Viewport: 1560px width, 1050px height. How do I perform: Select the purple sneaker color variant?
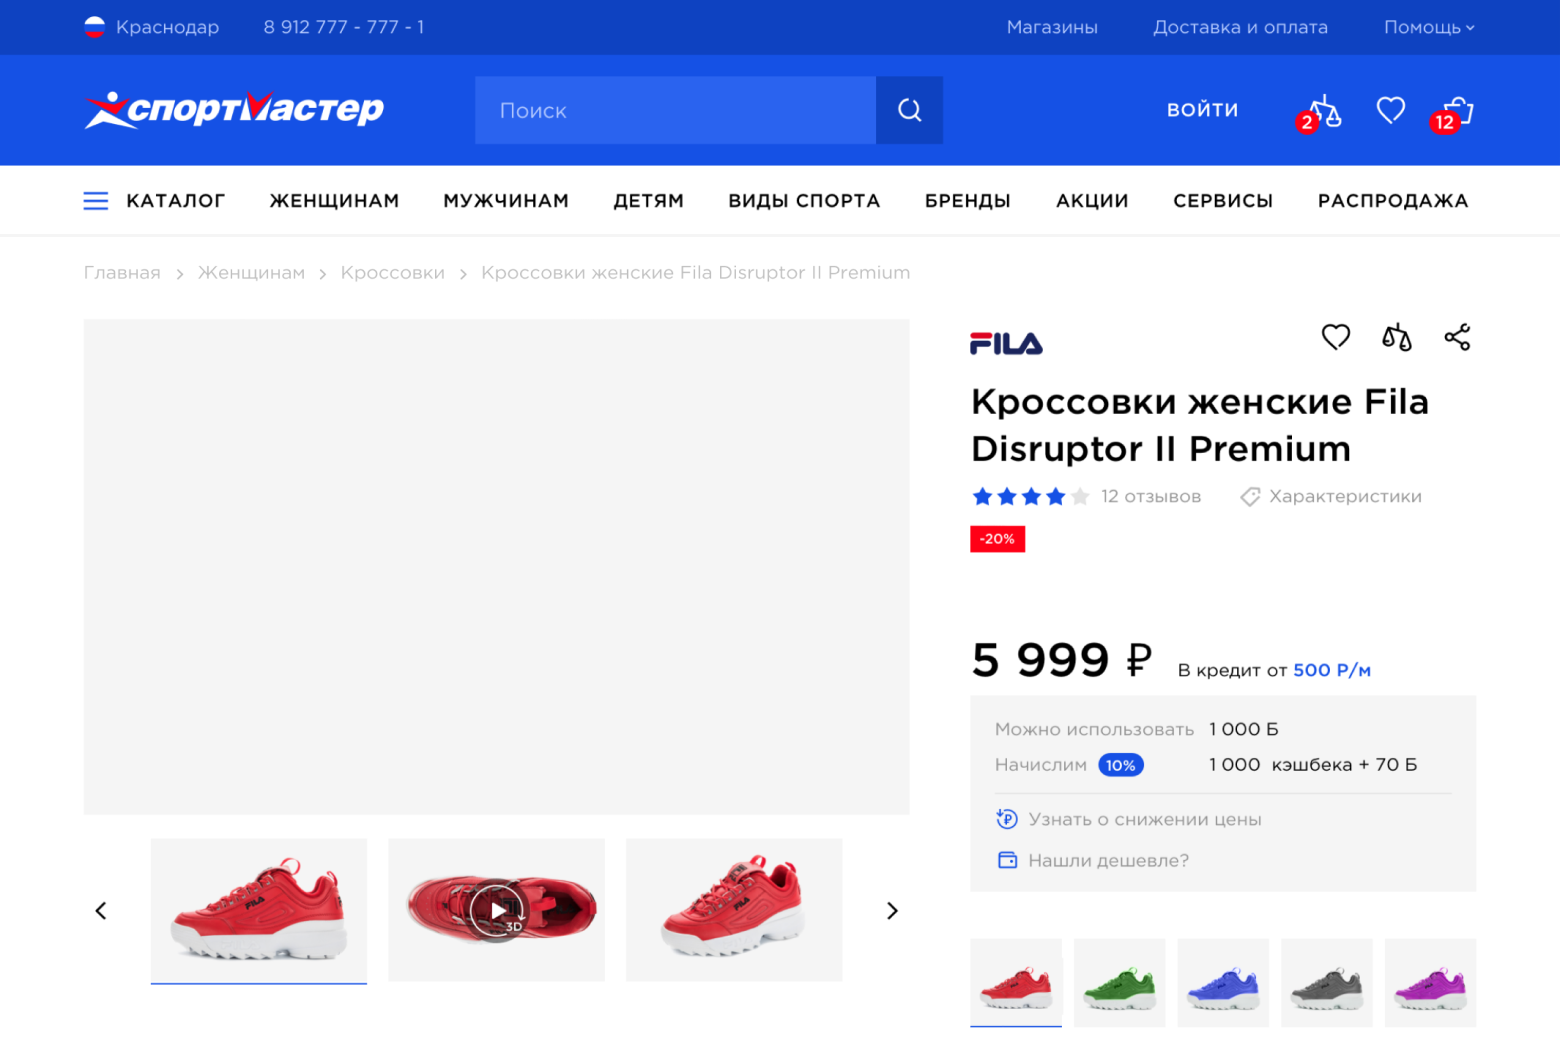pos(1430,982)
